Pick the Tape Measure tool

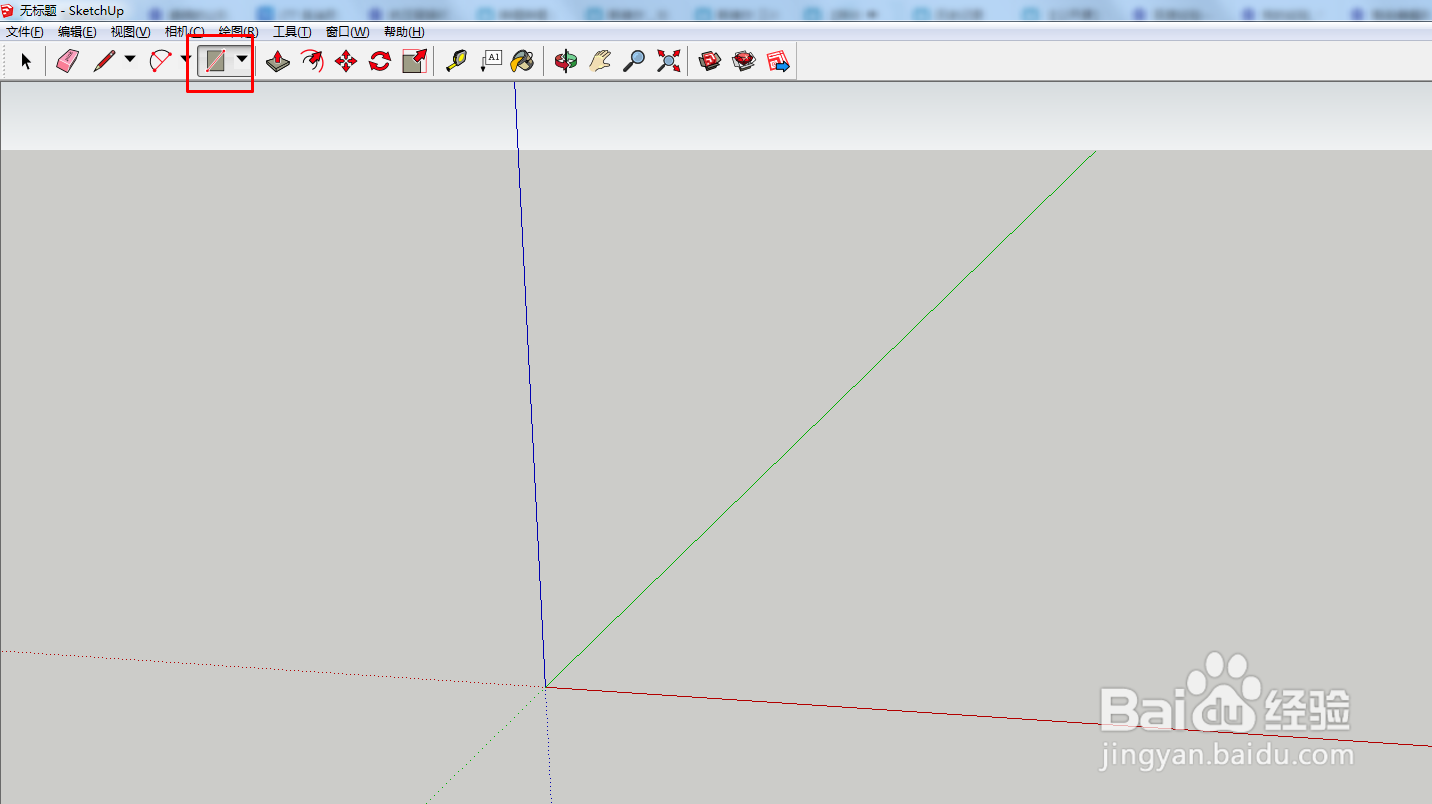coord(456,62)
